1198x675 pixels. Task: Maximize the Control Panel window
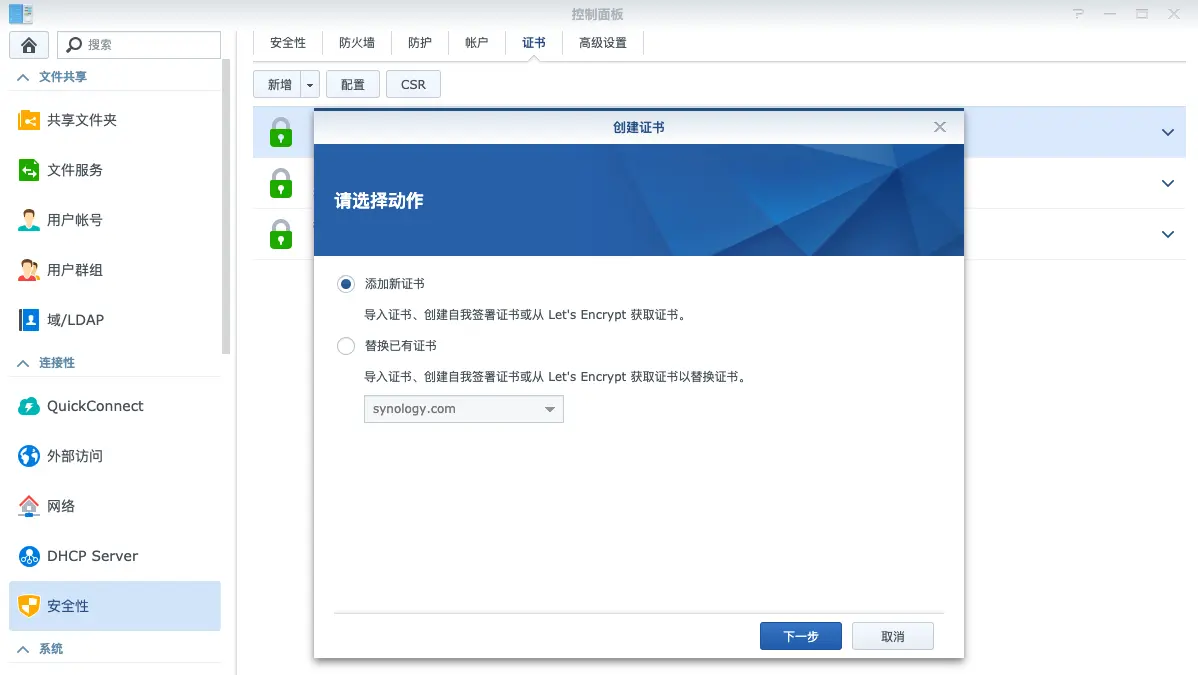click(x=1141, y=14)
